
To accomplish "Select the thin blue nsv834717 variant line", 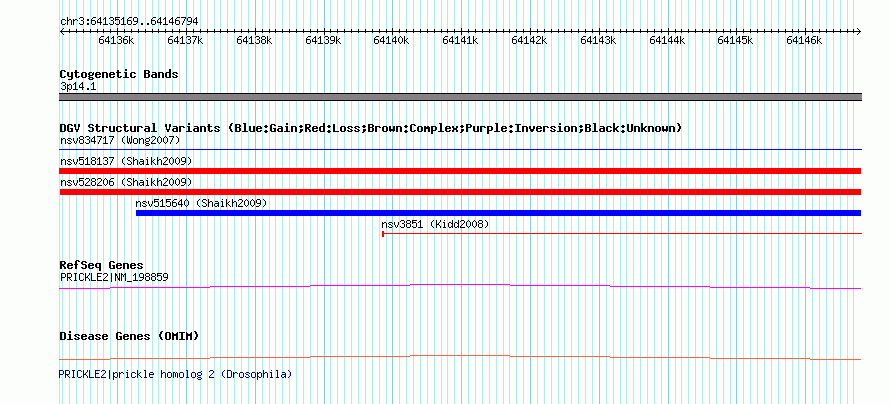I will coord(460,150).
